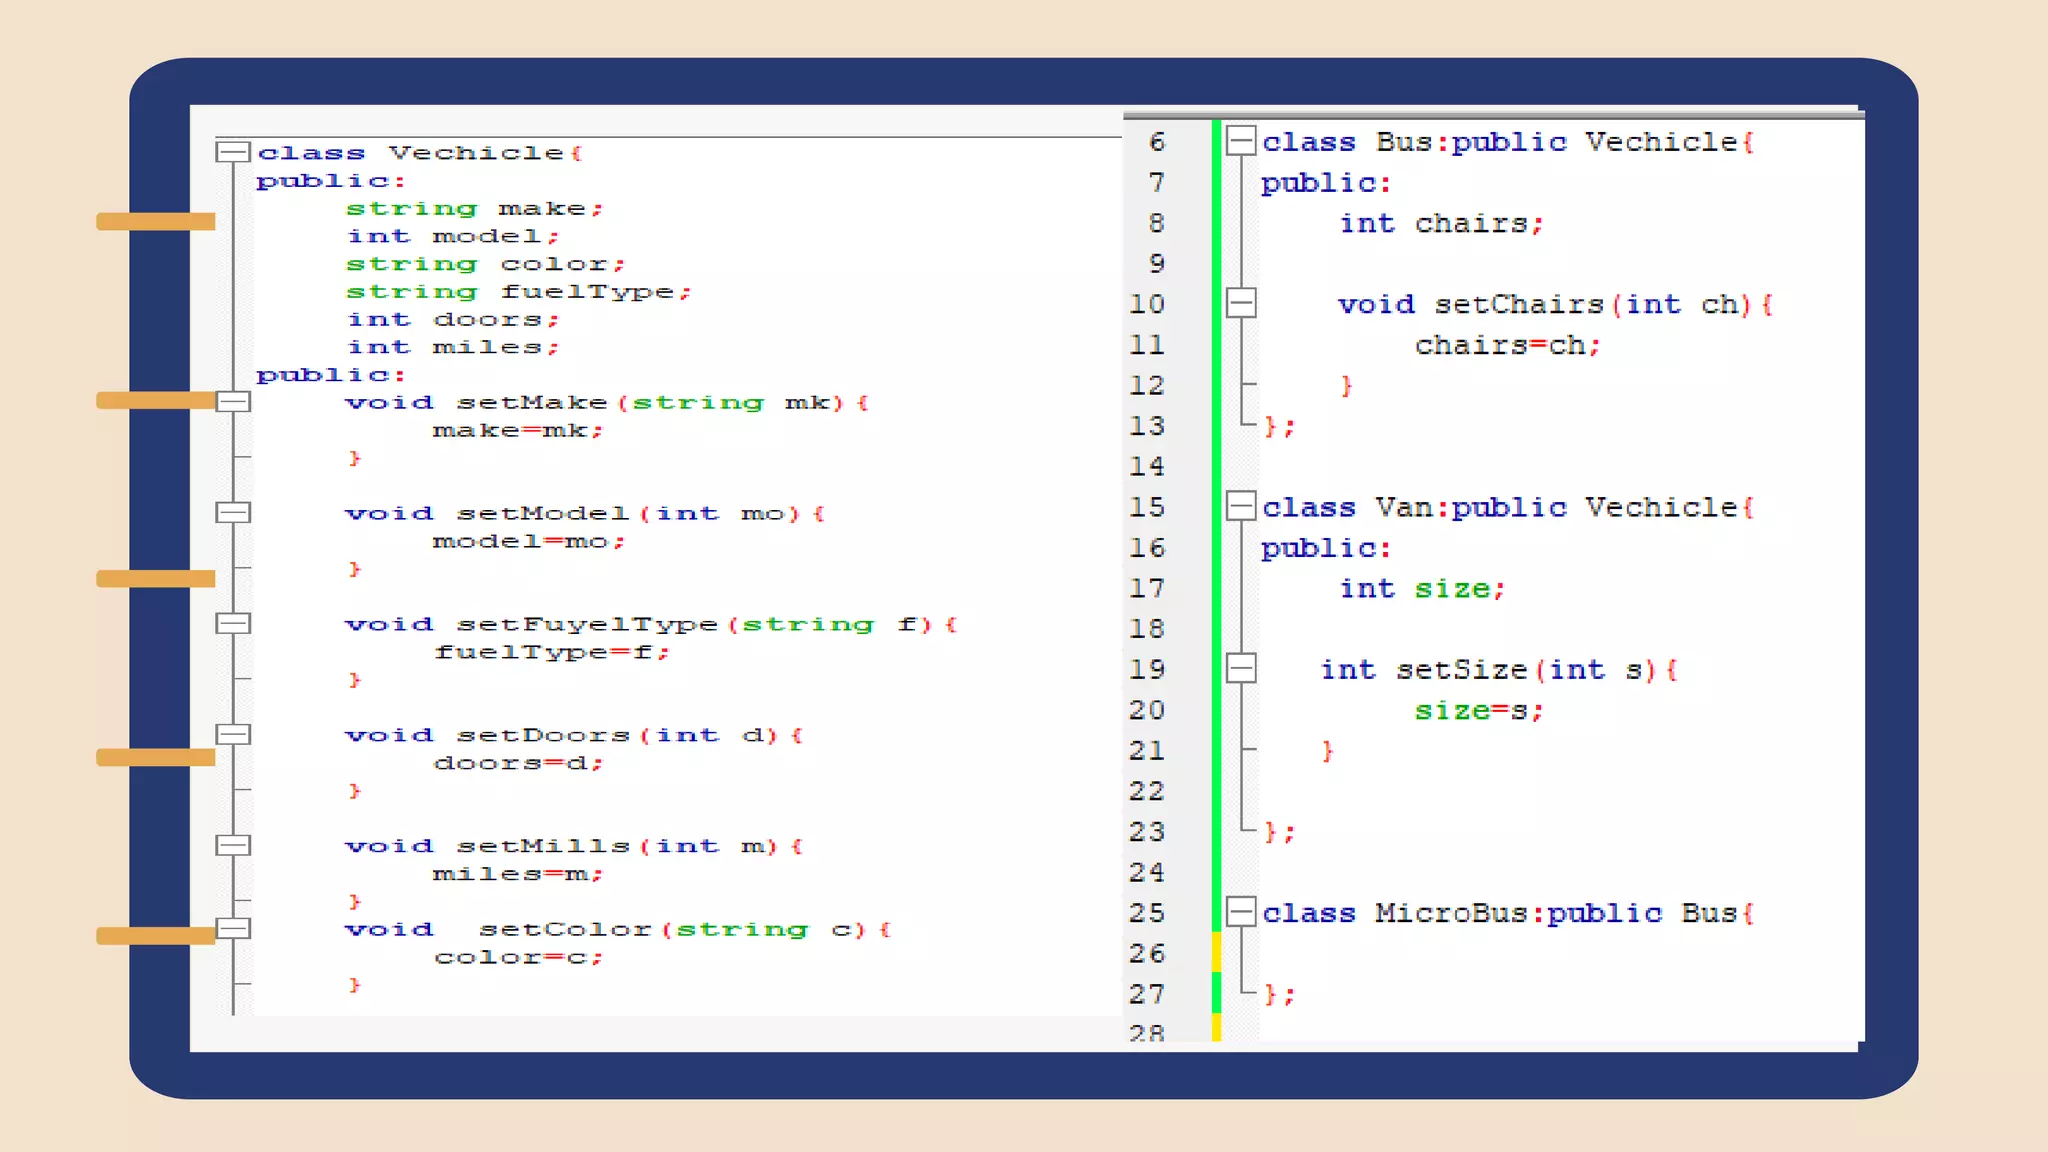Collapse the setFuyelType function fold
Image resolution: width=2048 pixels, height=1152 pixels.
point(233,624)
